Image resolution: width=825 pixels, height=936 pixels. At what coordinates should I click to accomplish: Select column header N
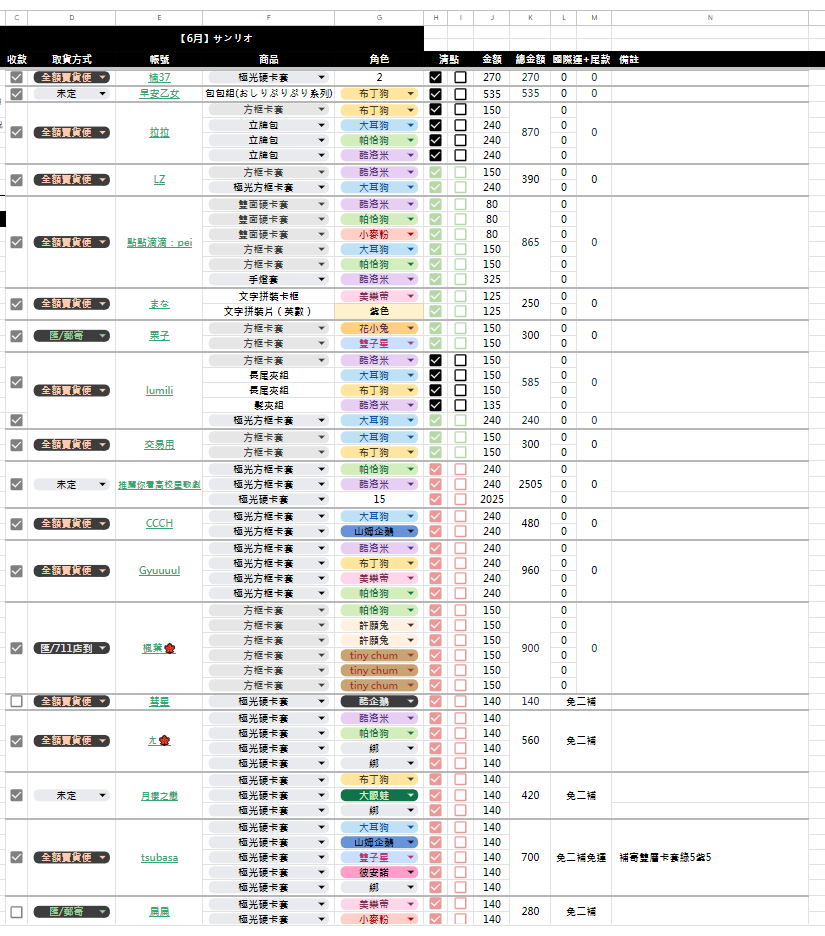click(710, 18)
